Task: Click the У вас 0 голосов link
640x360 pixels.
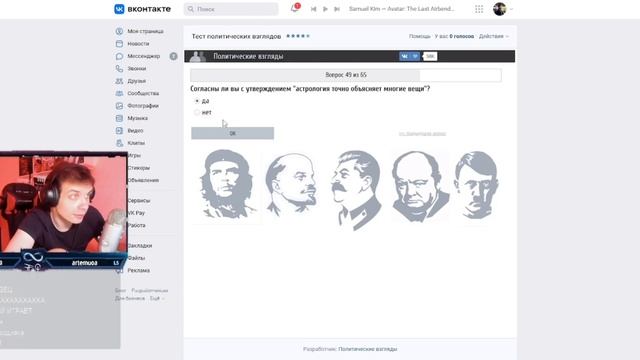Action: point(454,36)
